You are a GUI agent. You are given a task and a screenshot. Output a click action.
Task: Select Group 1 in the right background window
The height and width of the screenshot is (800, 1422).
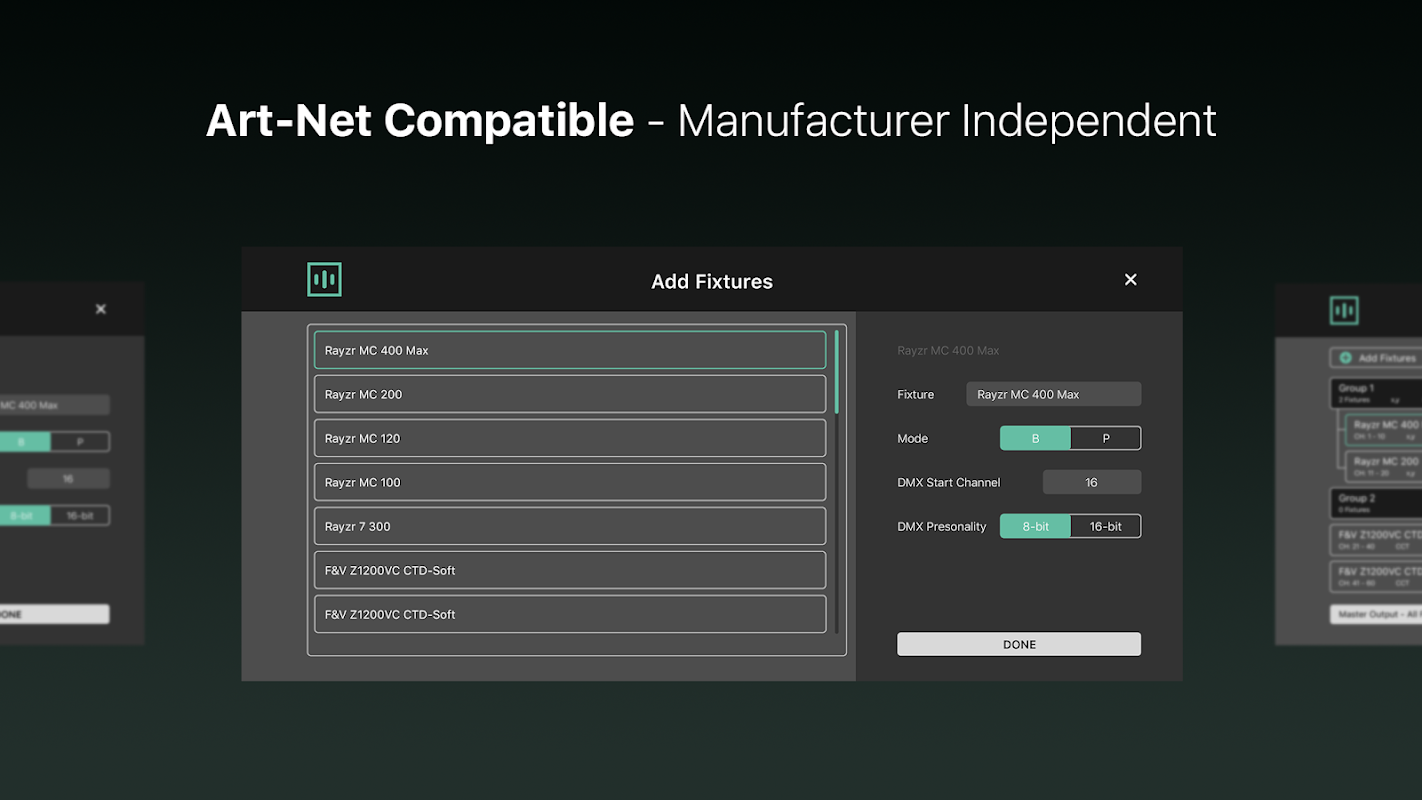pos(1376,393)
